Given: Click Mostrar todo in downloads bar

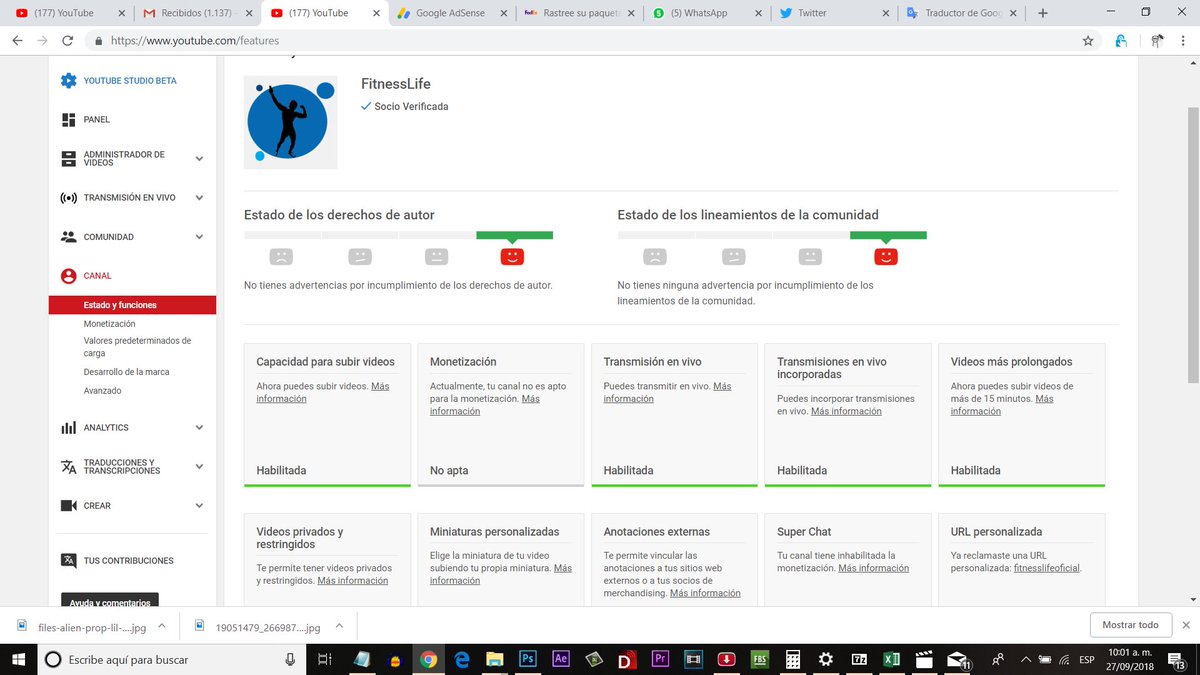Looking at the screenshot, I should click(1130, 625).
